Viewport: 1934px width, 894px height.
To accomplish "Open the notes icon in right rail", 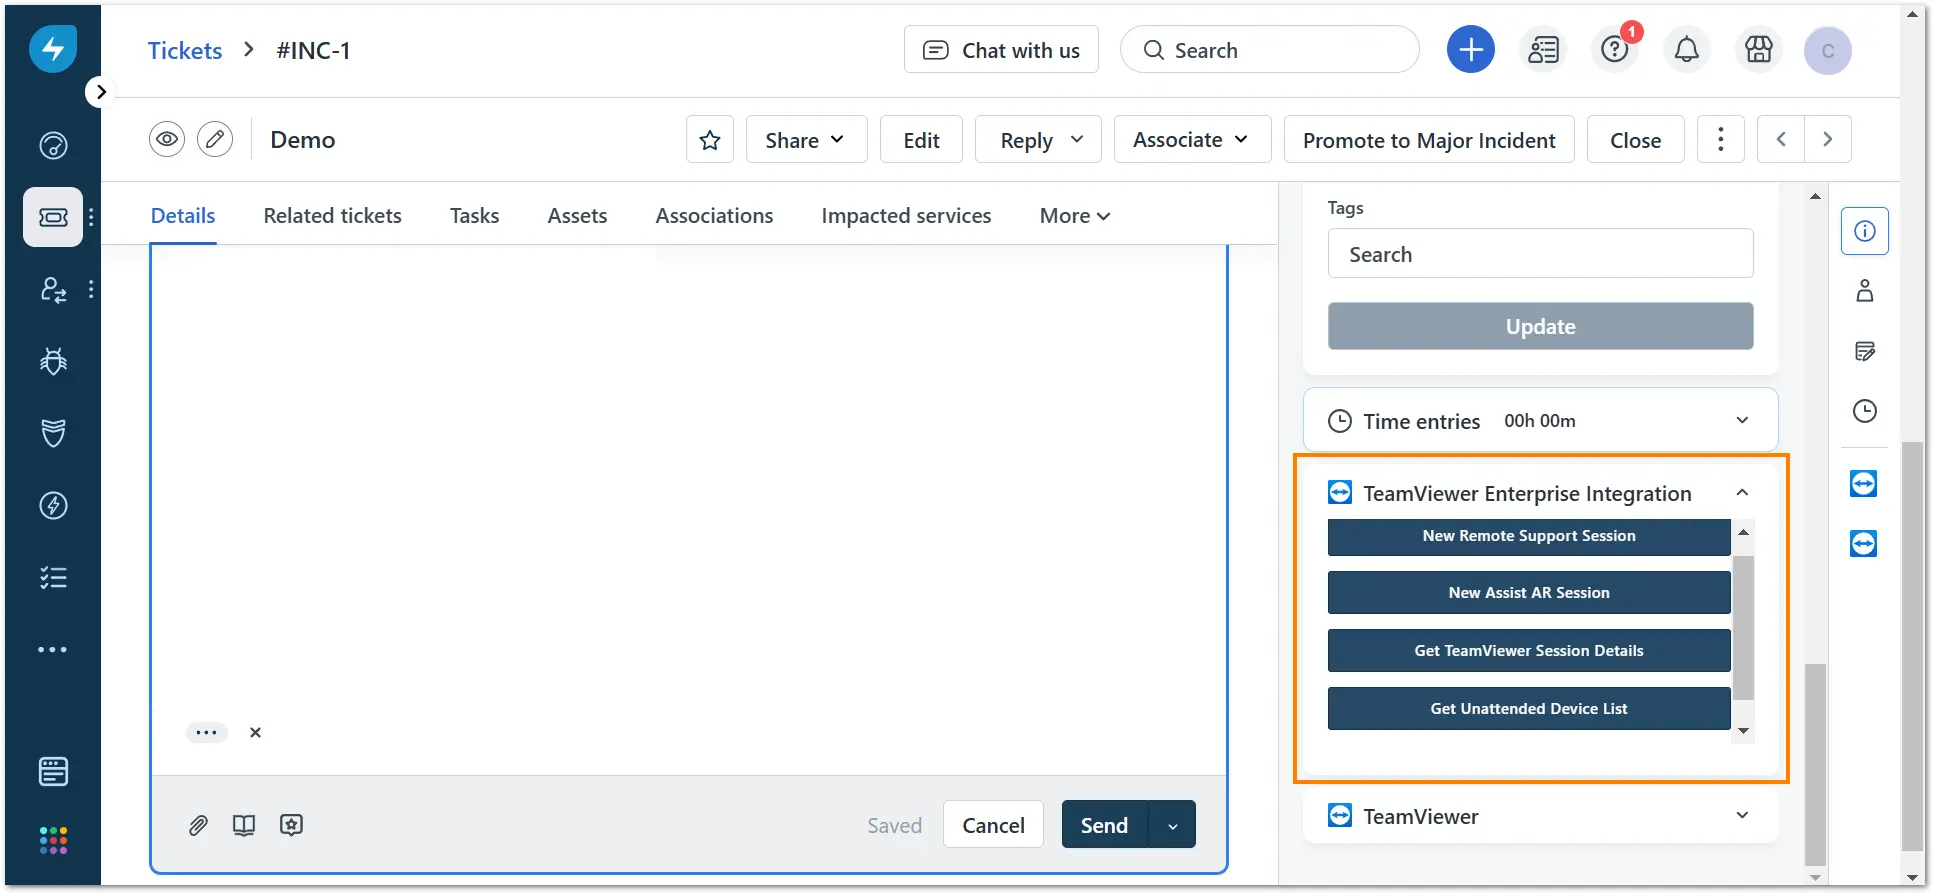I will click(x=1865, y=351).
